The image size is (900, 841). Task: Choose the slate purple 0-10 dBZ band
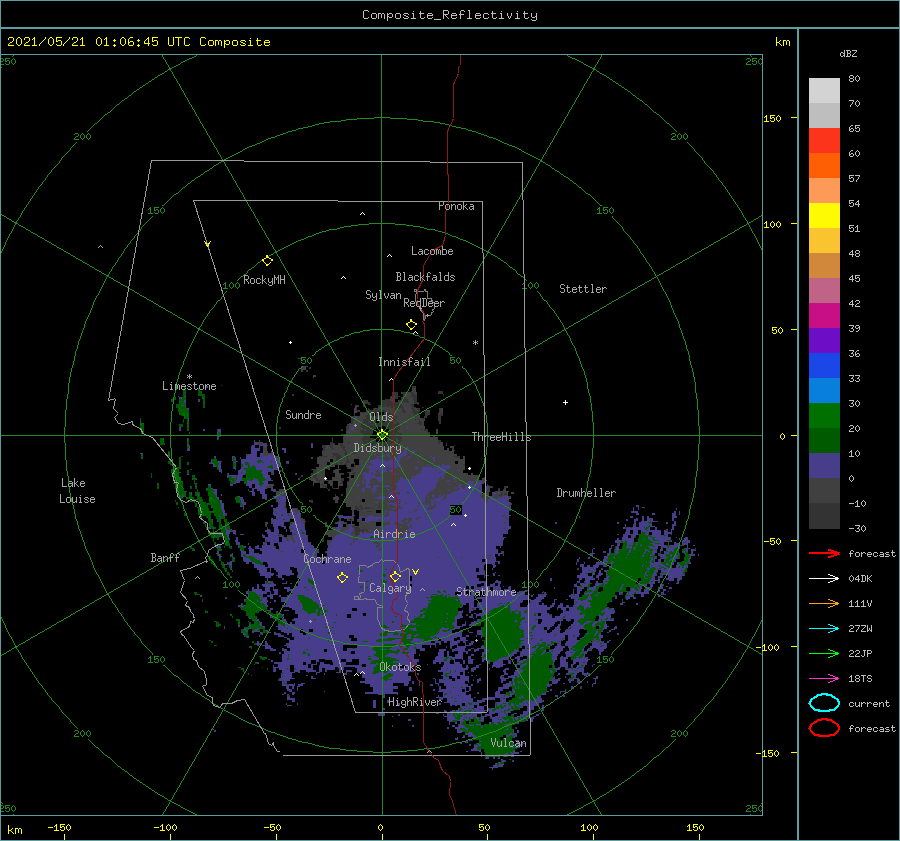824,466
